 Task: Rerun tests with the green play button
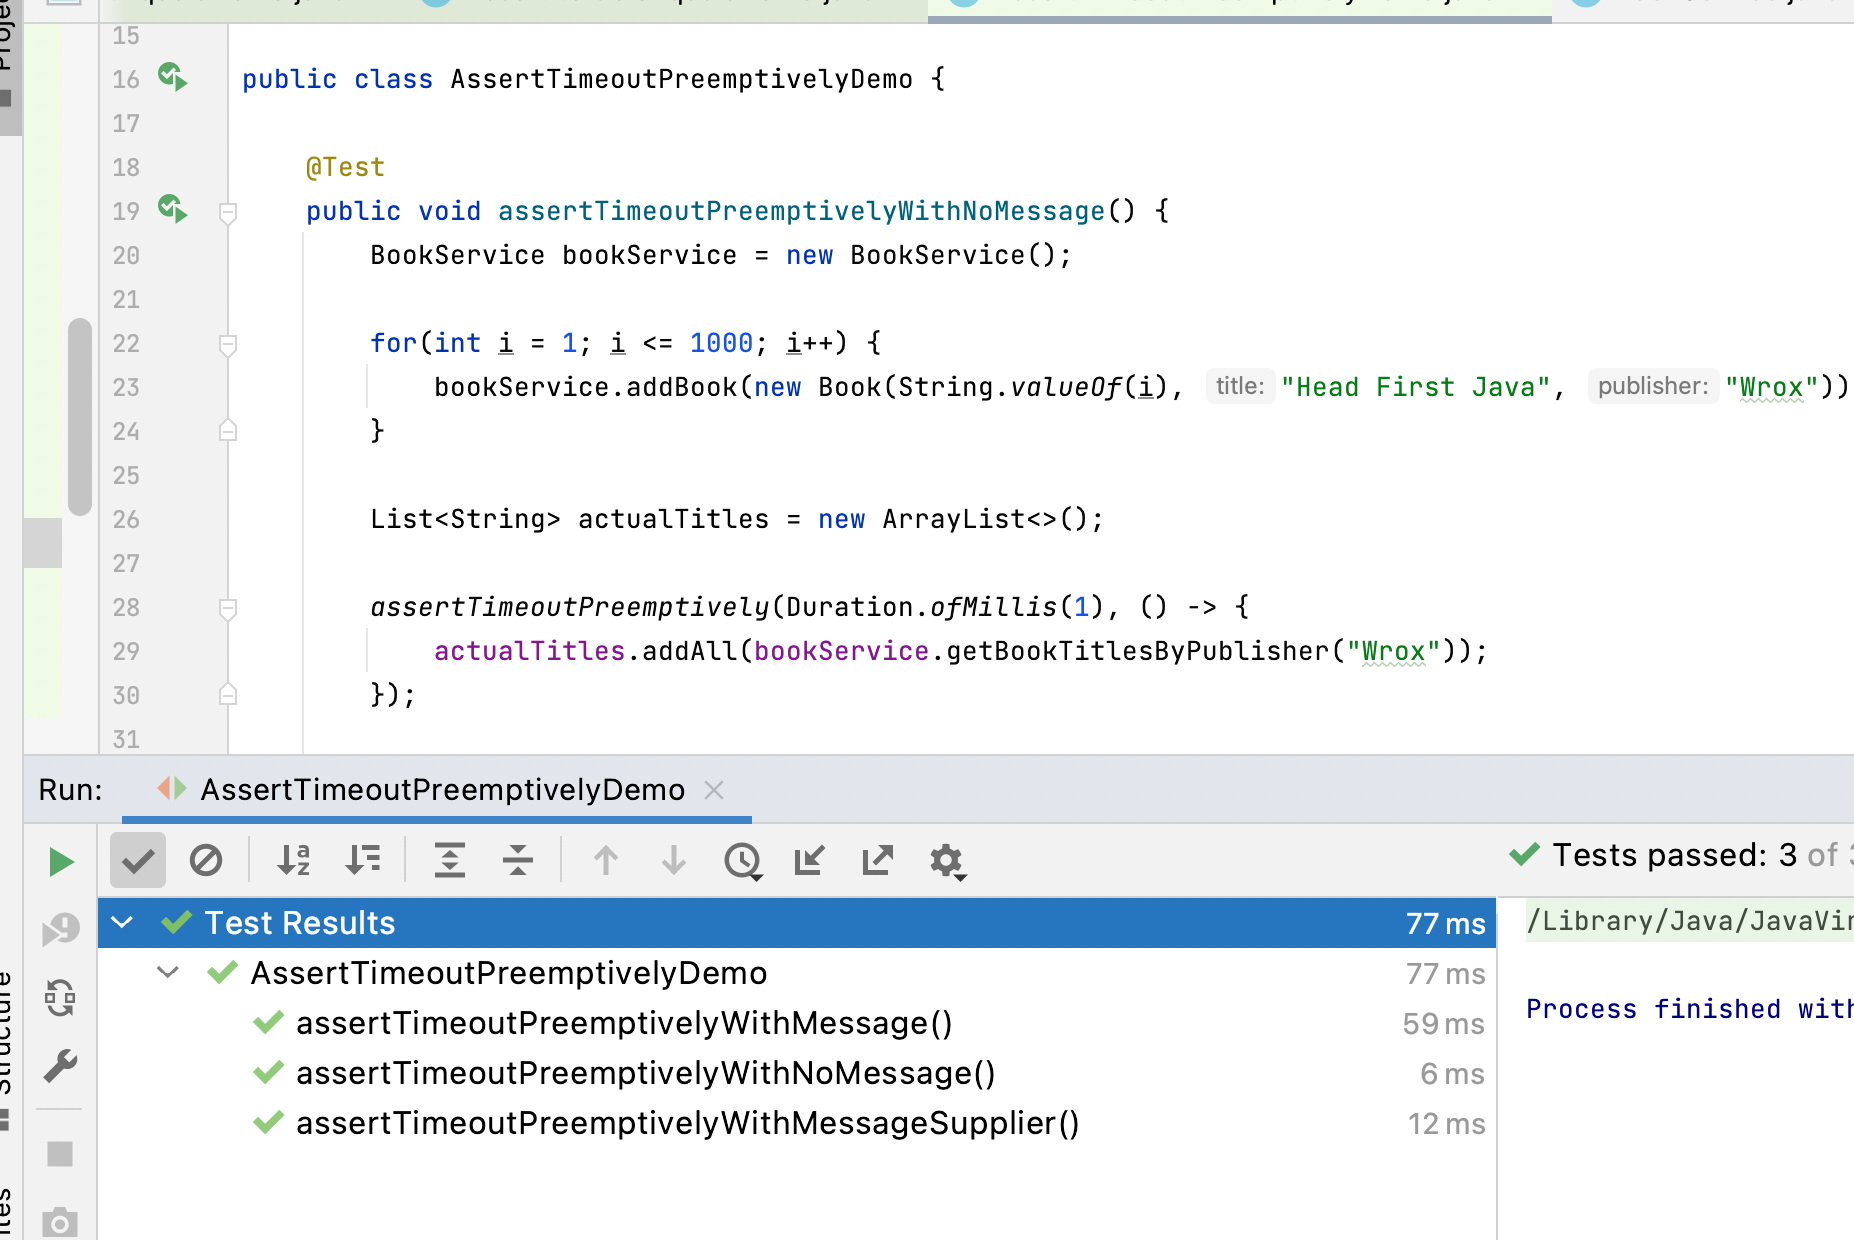click(60, 860)
